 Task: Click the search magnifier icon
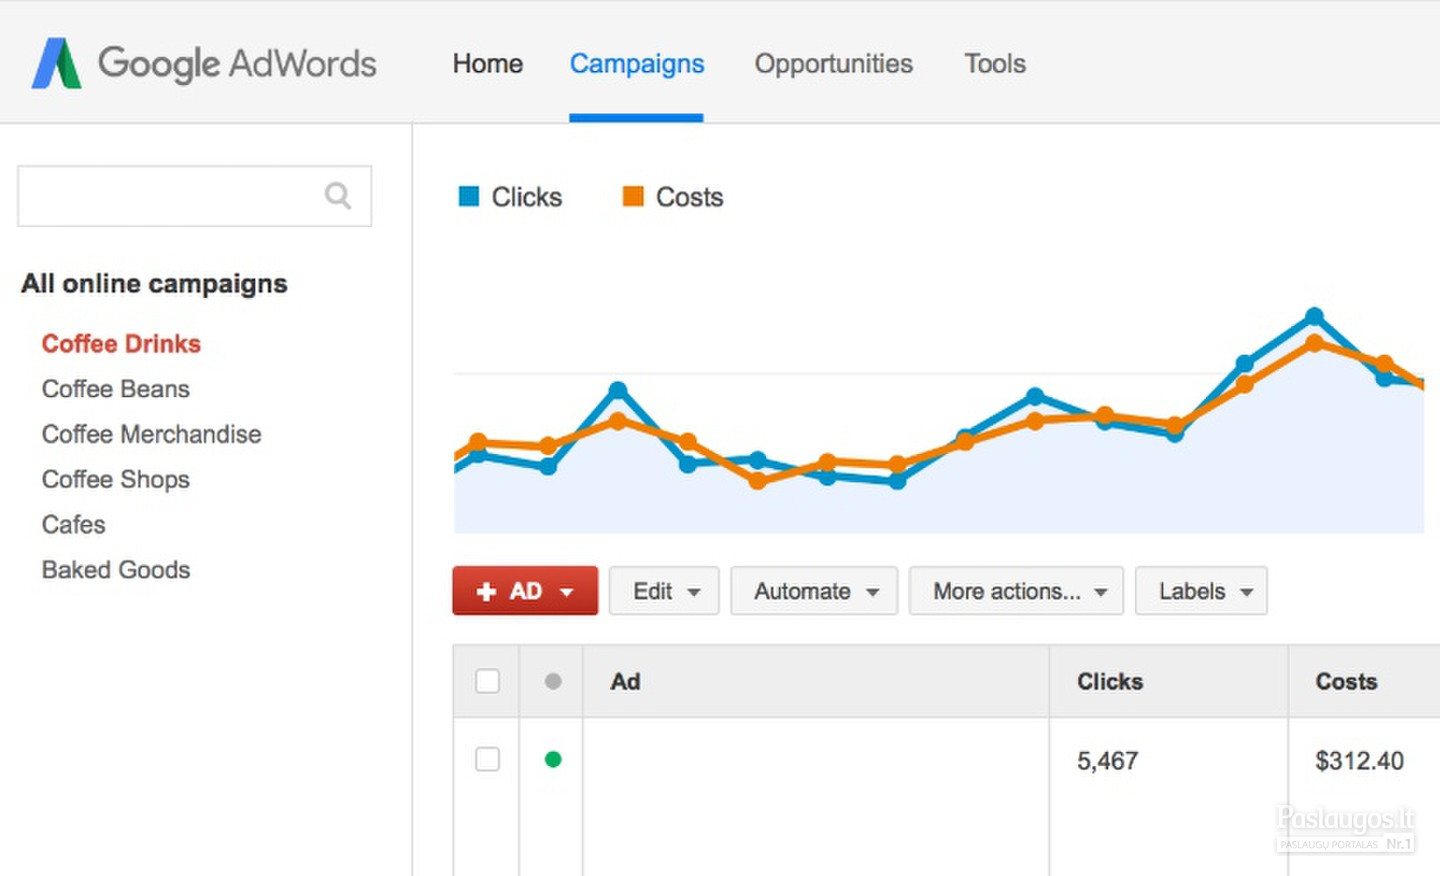click(x=338, y=196)
